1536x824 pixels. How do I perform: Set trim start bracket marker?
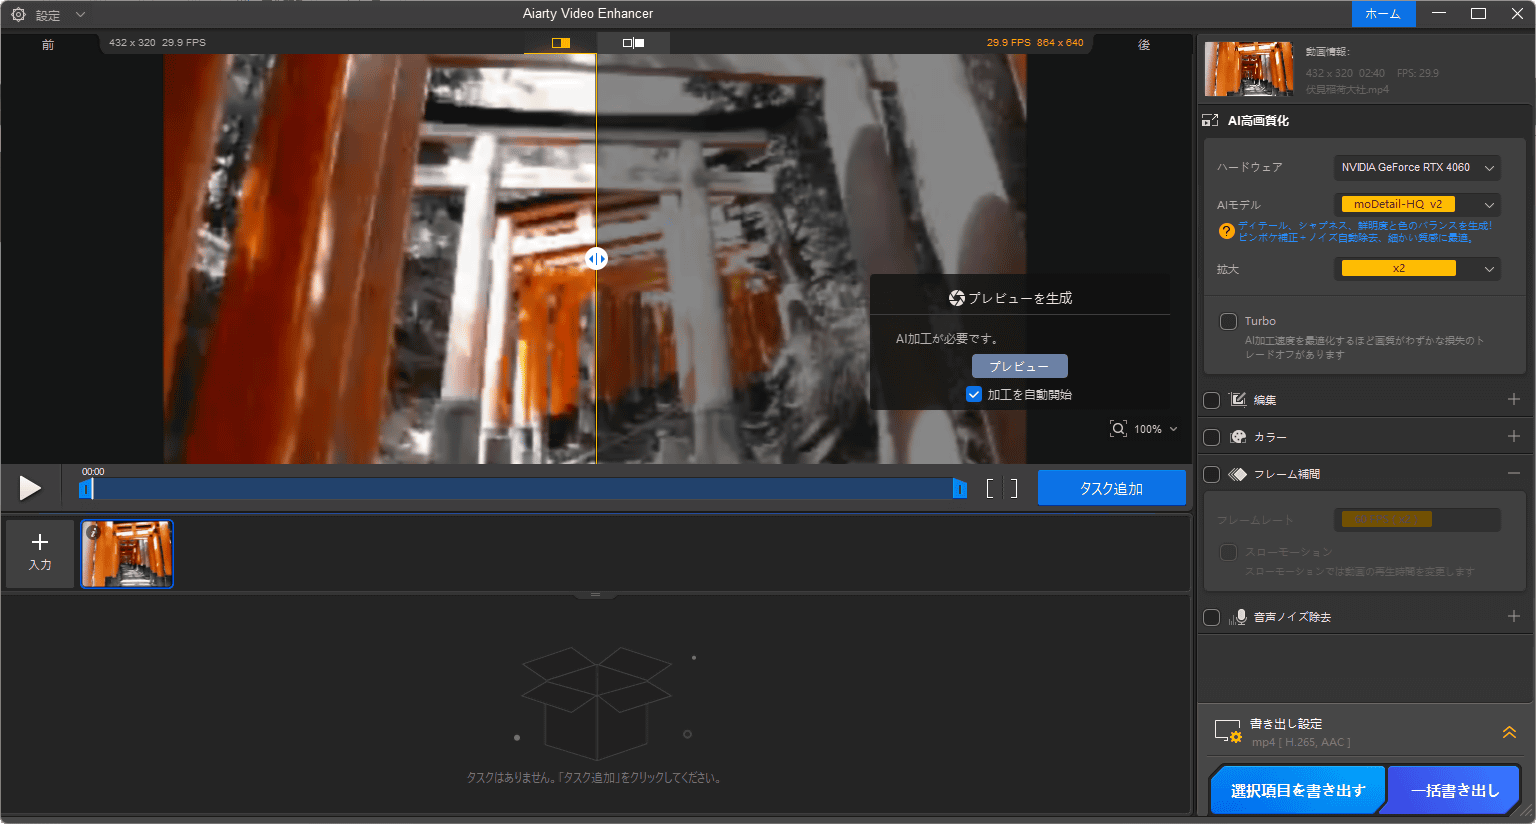(990, 488)
